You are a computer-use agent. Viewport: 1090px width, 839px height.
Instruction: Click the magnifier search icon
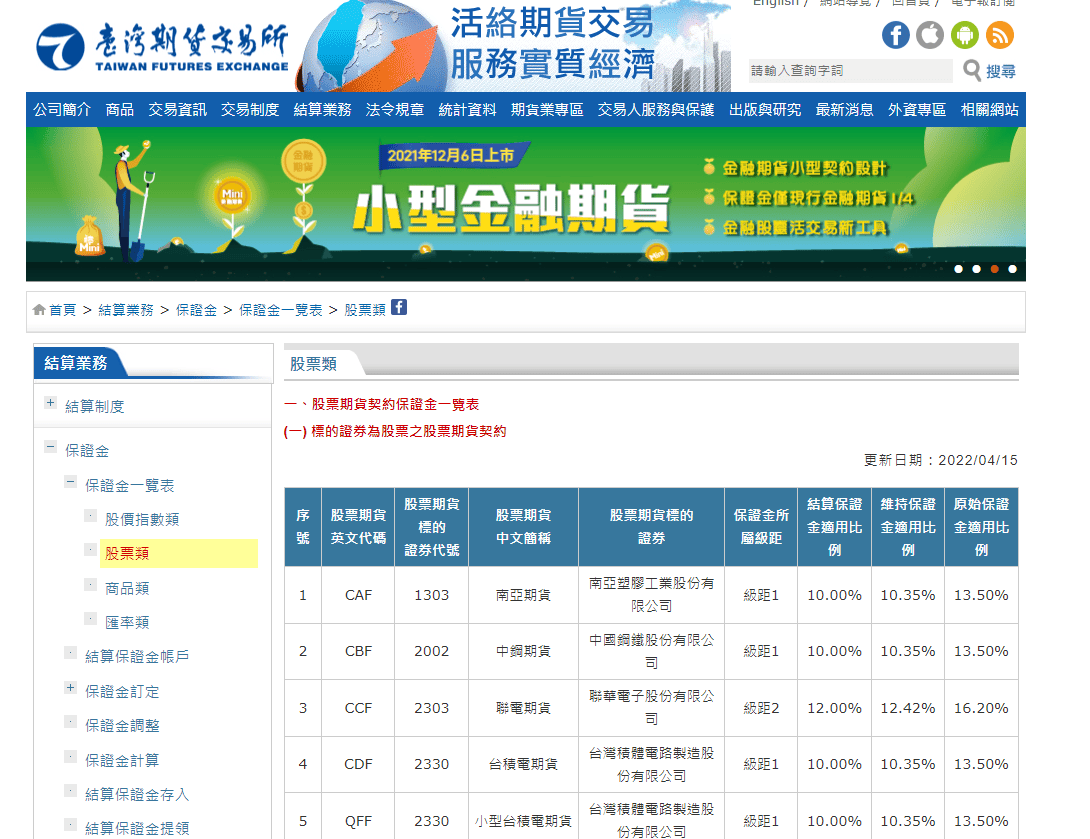(x=972, y=70)
